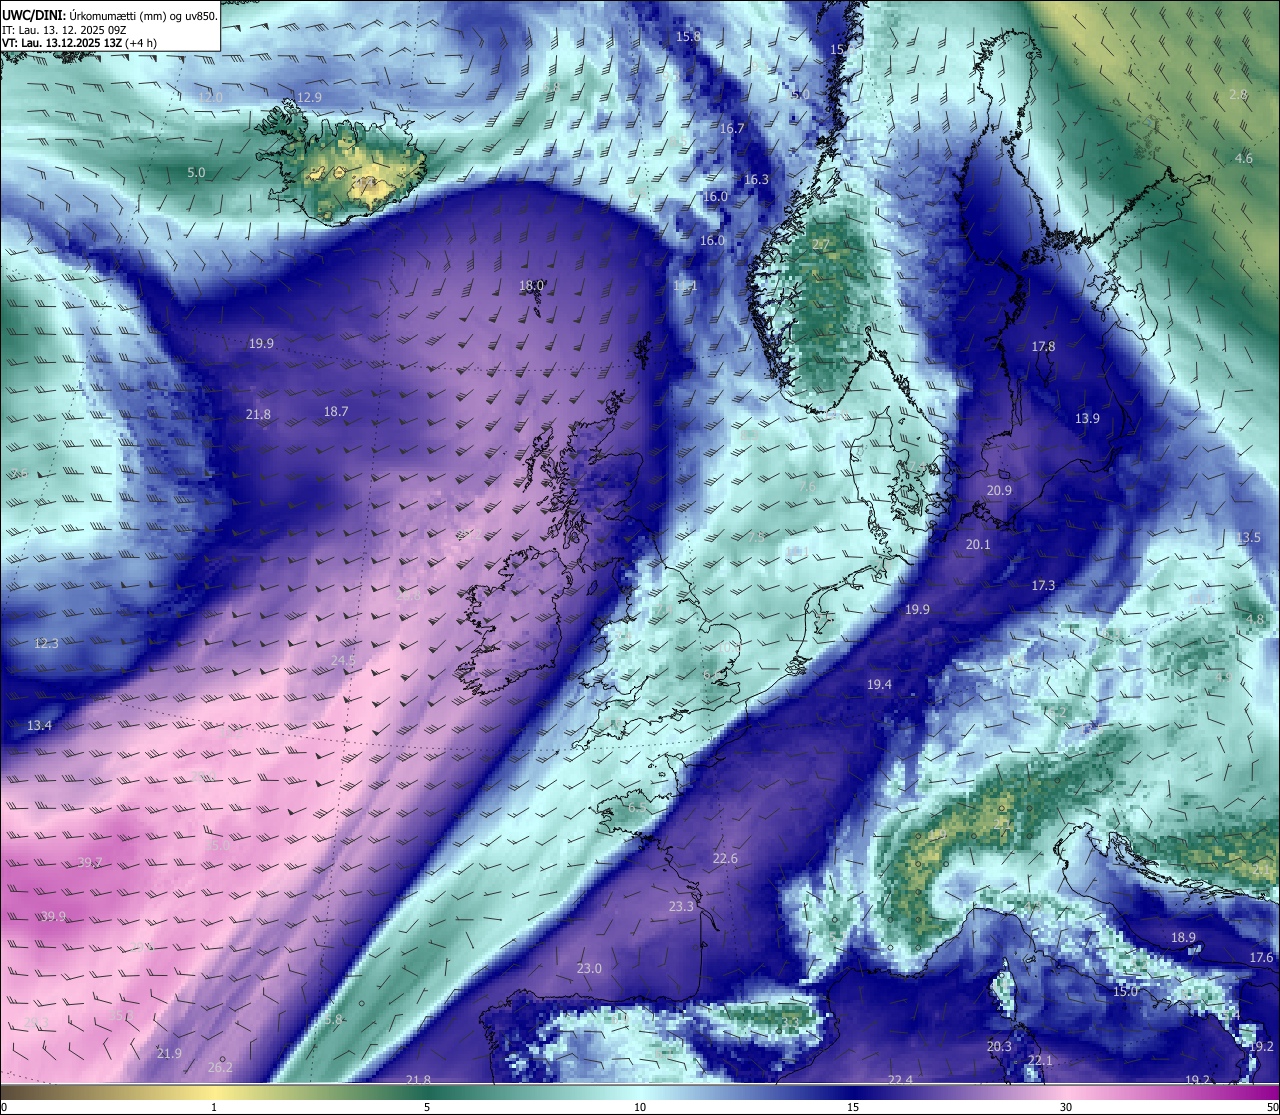Click the 16.3 value in the Norwegian Sea
Screen dimensions: 1280x1115
coord(756,179)
